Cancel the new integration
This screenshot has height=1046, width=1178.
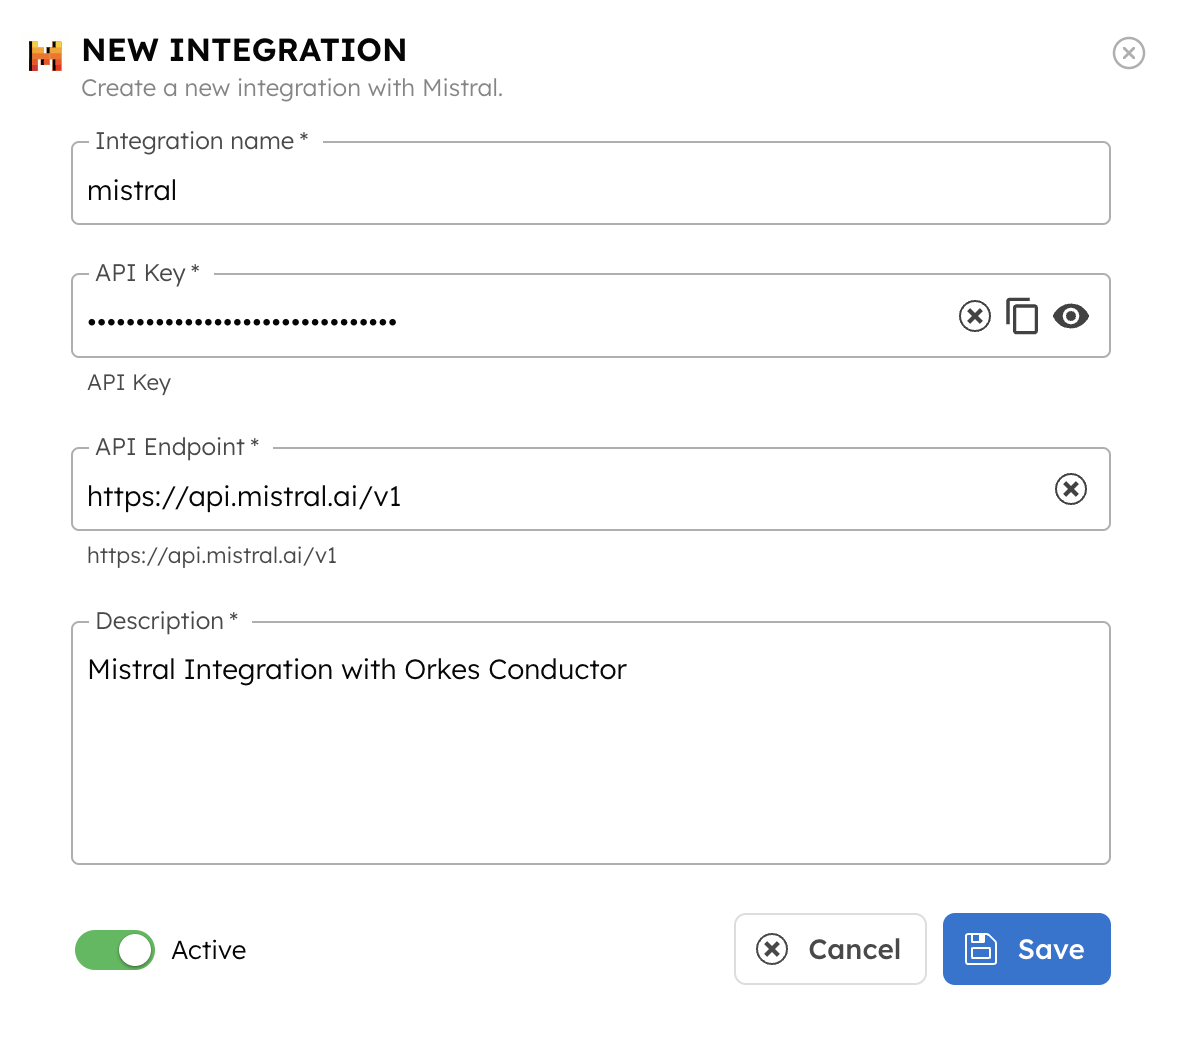coord(830,949)
